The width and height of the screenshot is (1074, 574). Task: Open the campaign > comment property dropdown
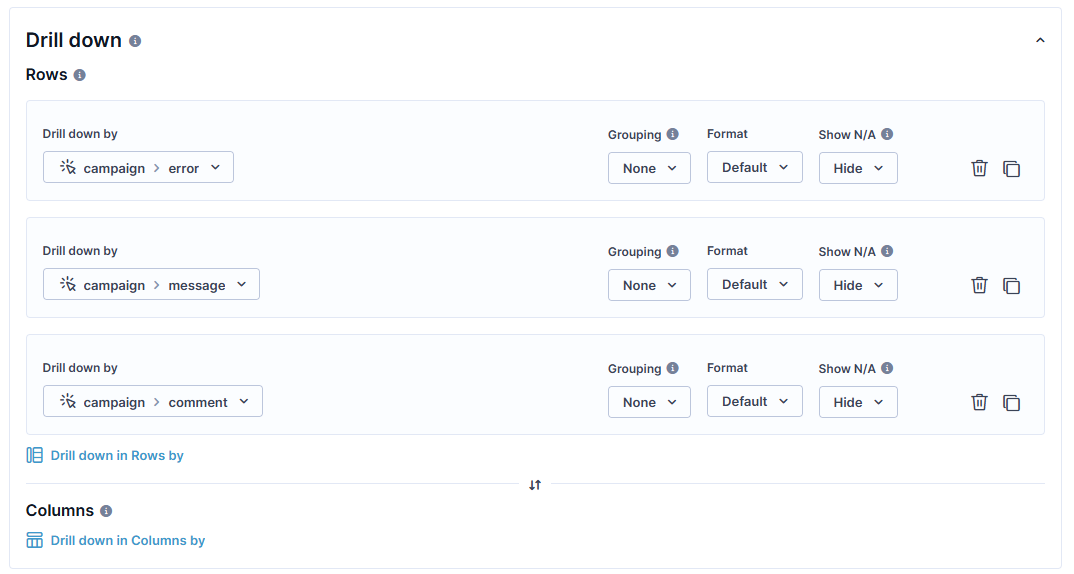click(153, 401)
